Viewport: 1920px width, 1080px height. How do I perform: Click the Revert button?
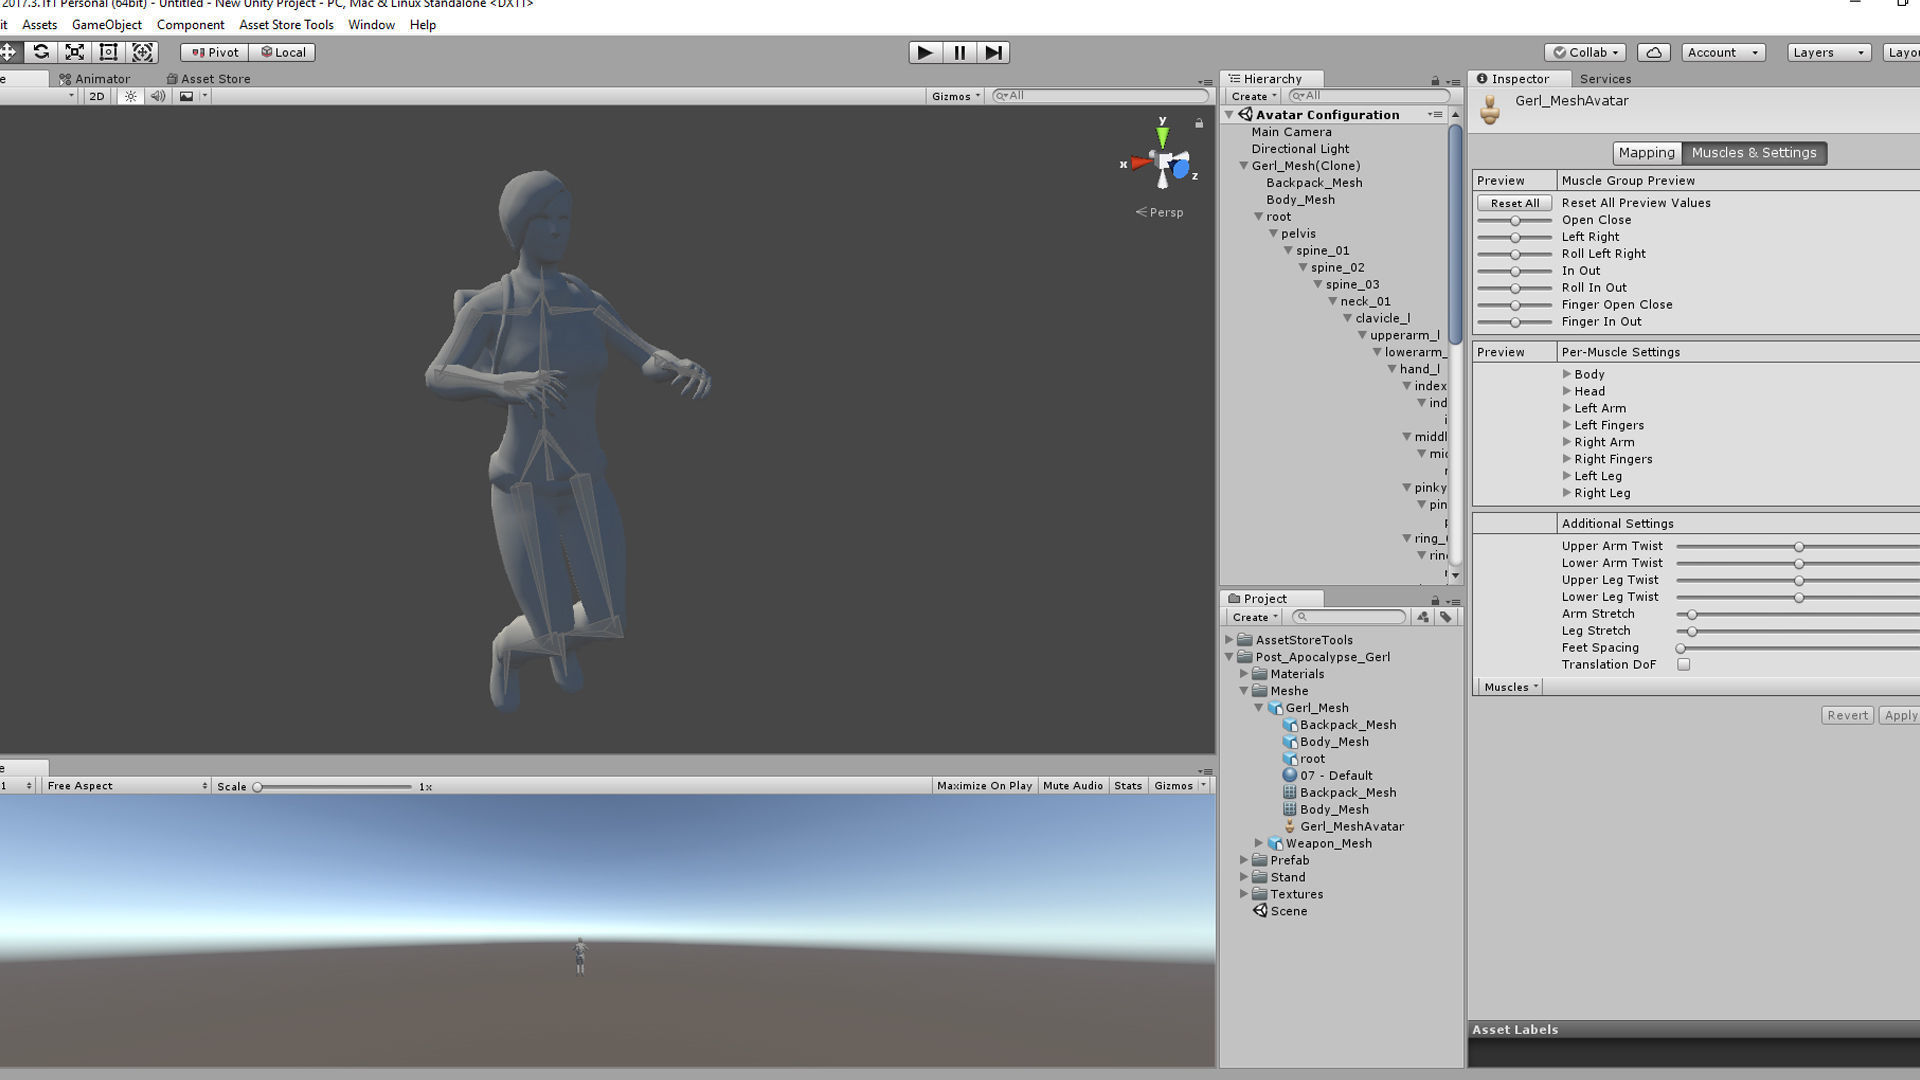pos(1846,715)
